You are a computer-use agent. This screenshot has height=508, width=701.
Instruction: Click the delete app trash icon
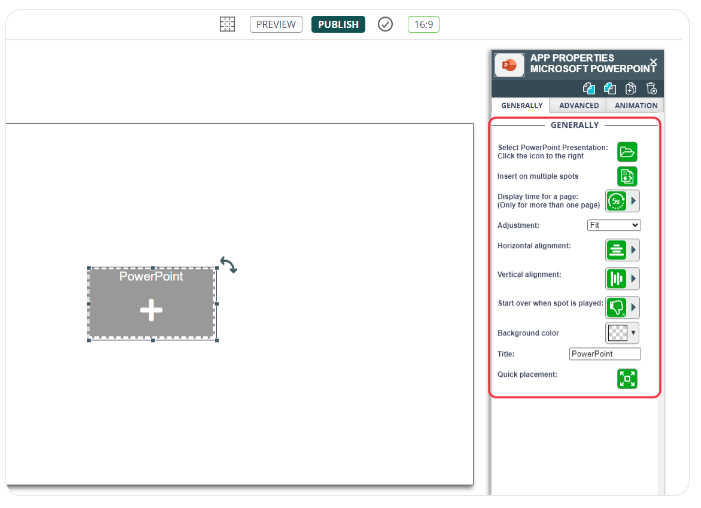coord(651,89)
